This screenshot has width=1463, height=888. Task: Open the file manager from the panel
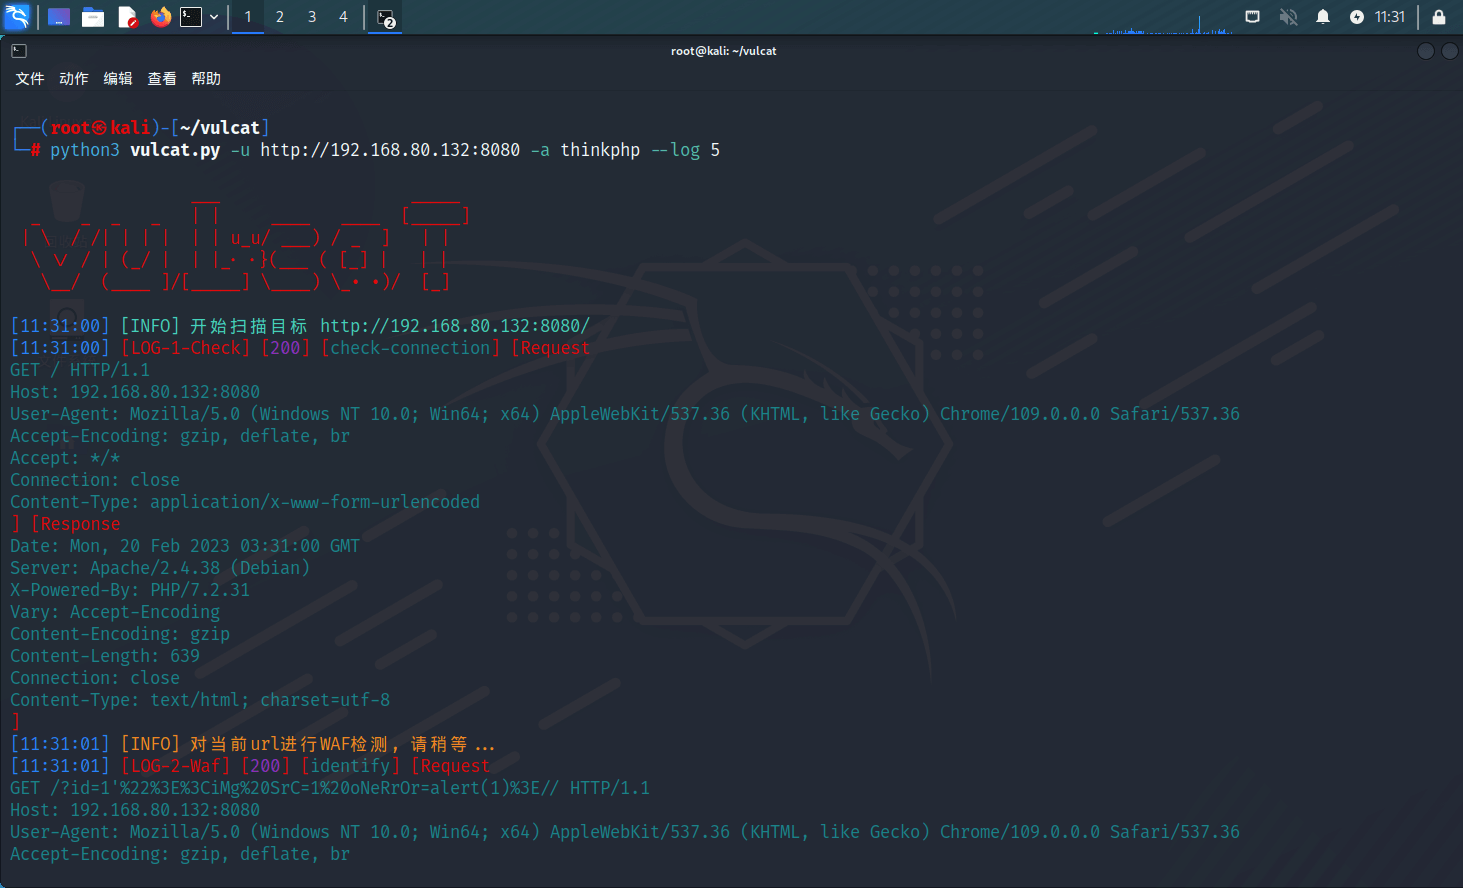[93, 17]
